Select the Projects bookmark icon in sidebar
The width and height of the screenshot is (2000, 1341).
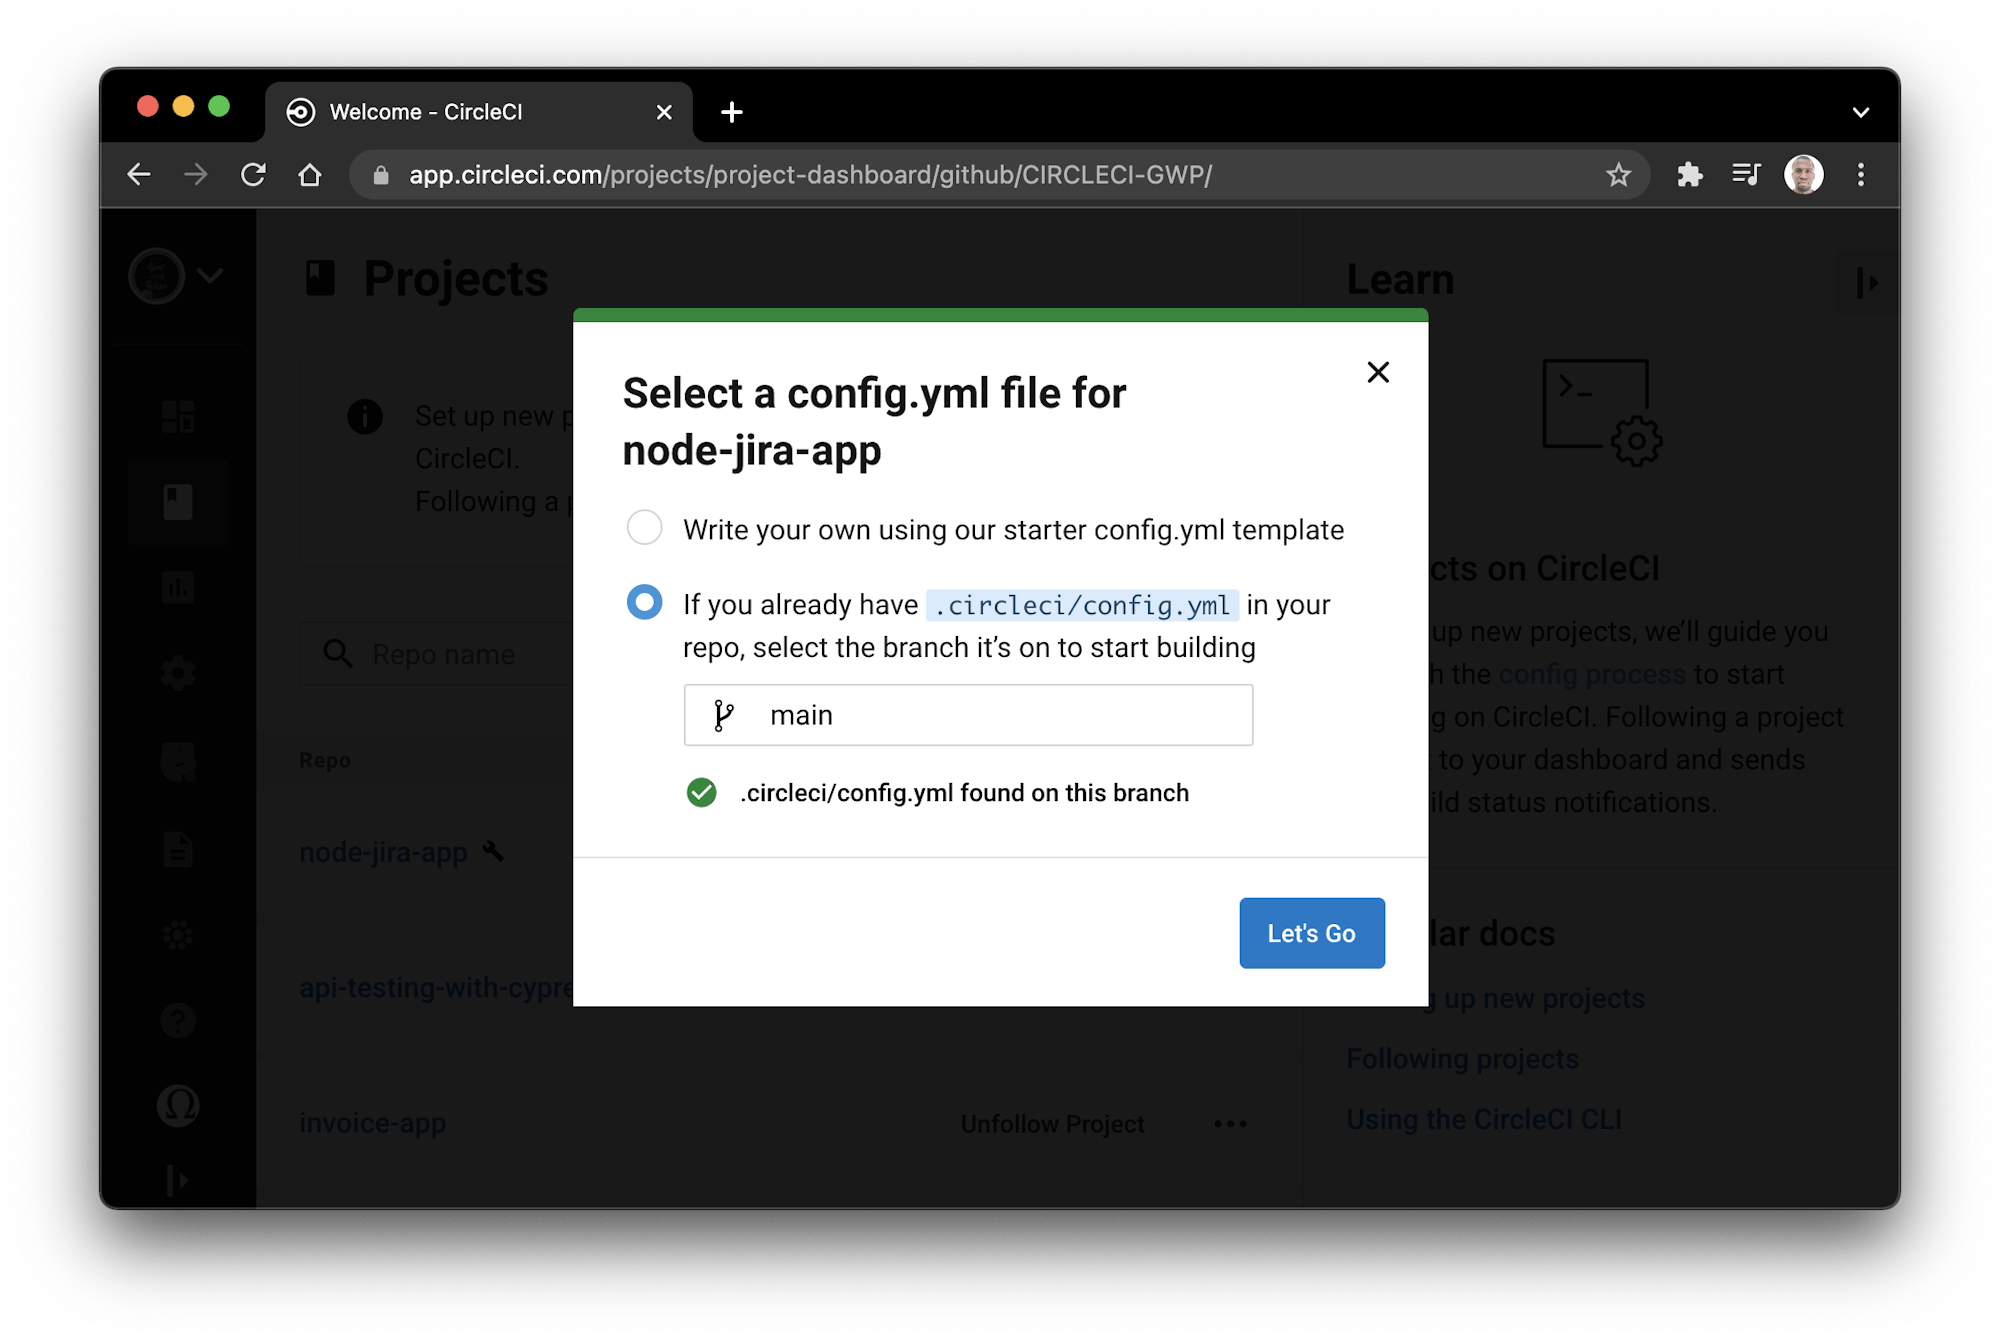178,502
